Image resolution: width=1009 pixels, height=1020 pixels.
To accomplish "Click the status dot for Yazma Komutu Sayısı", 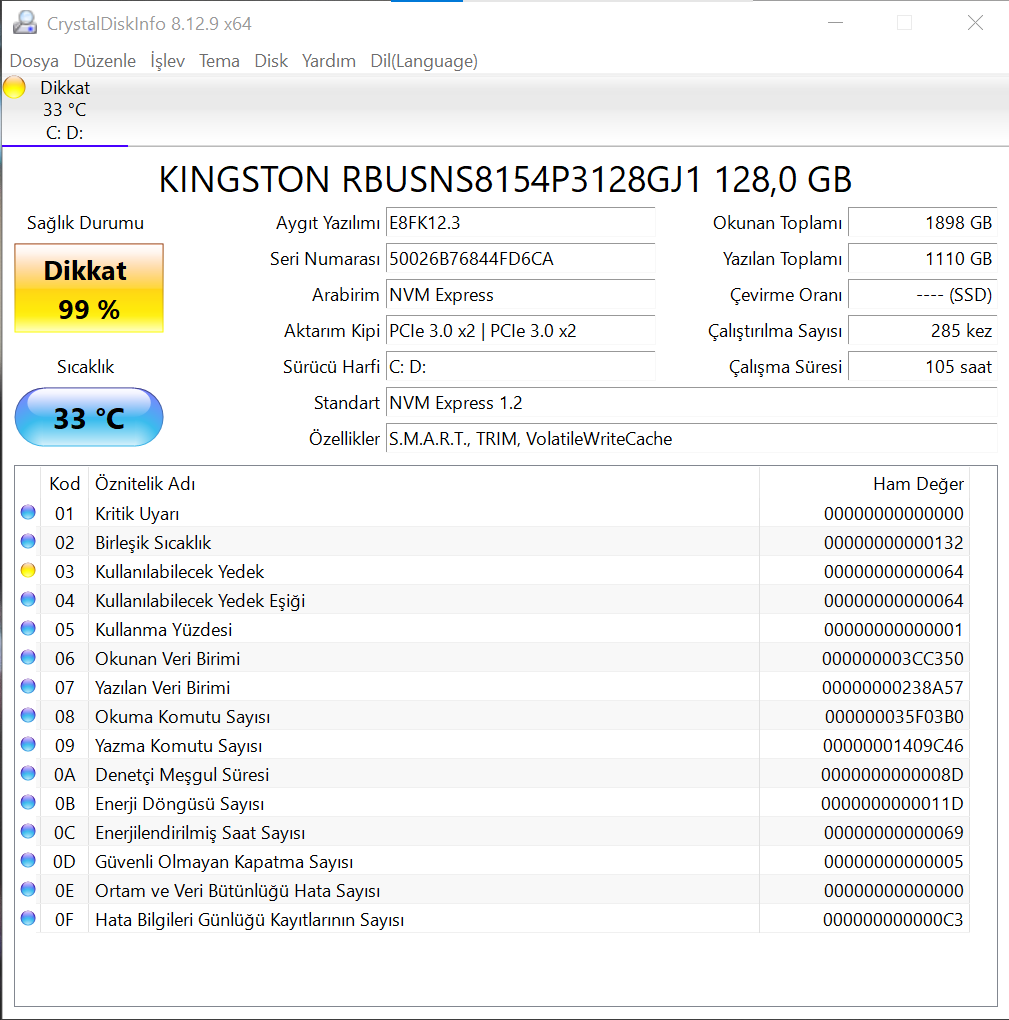I will 28,744.
